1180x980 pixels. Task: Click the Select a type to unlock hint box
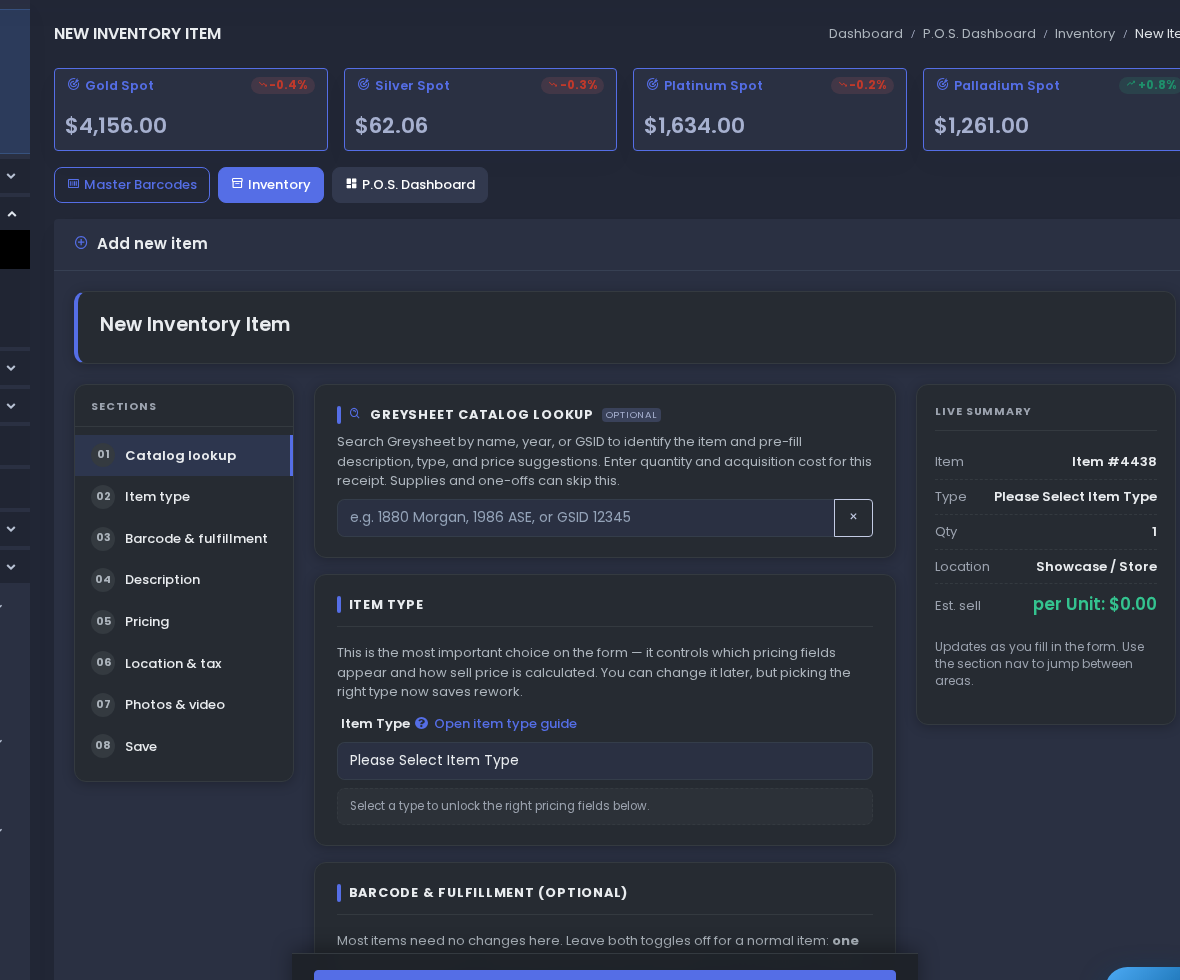pyautogui.click(x=604, y=806)
